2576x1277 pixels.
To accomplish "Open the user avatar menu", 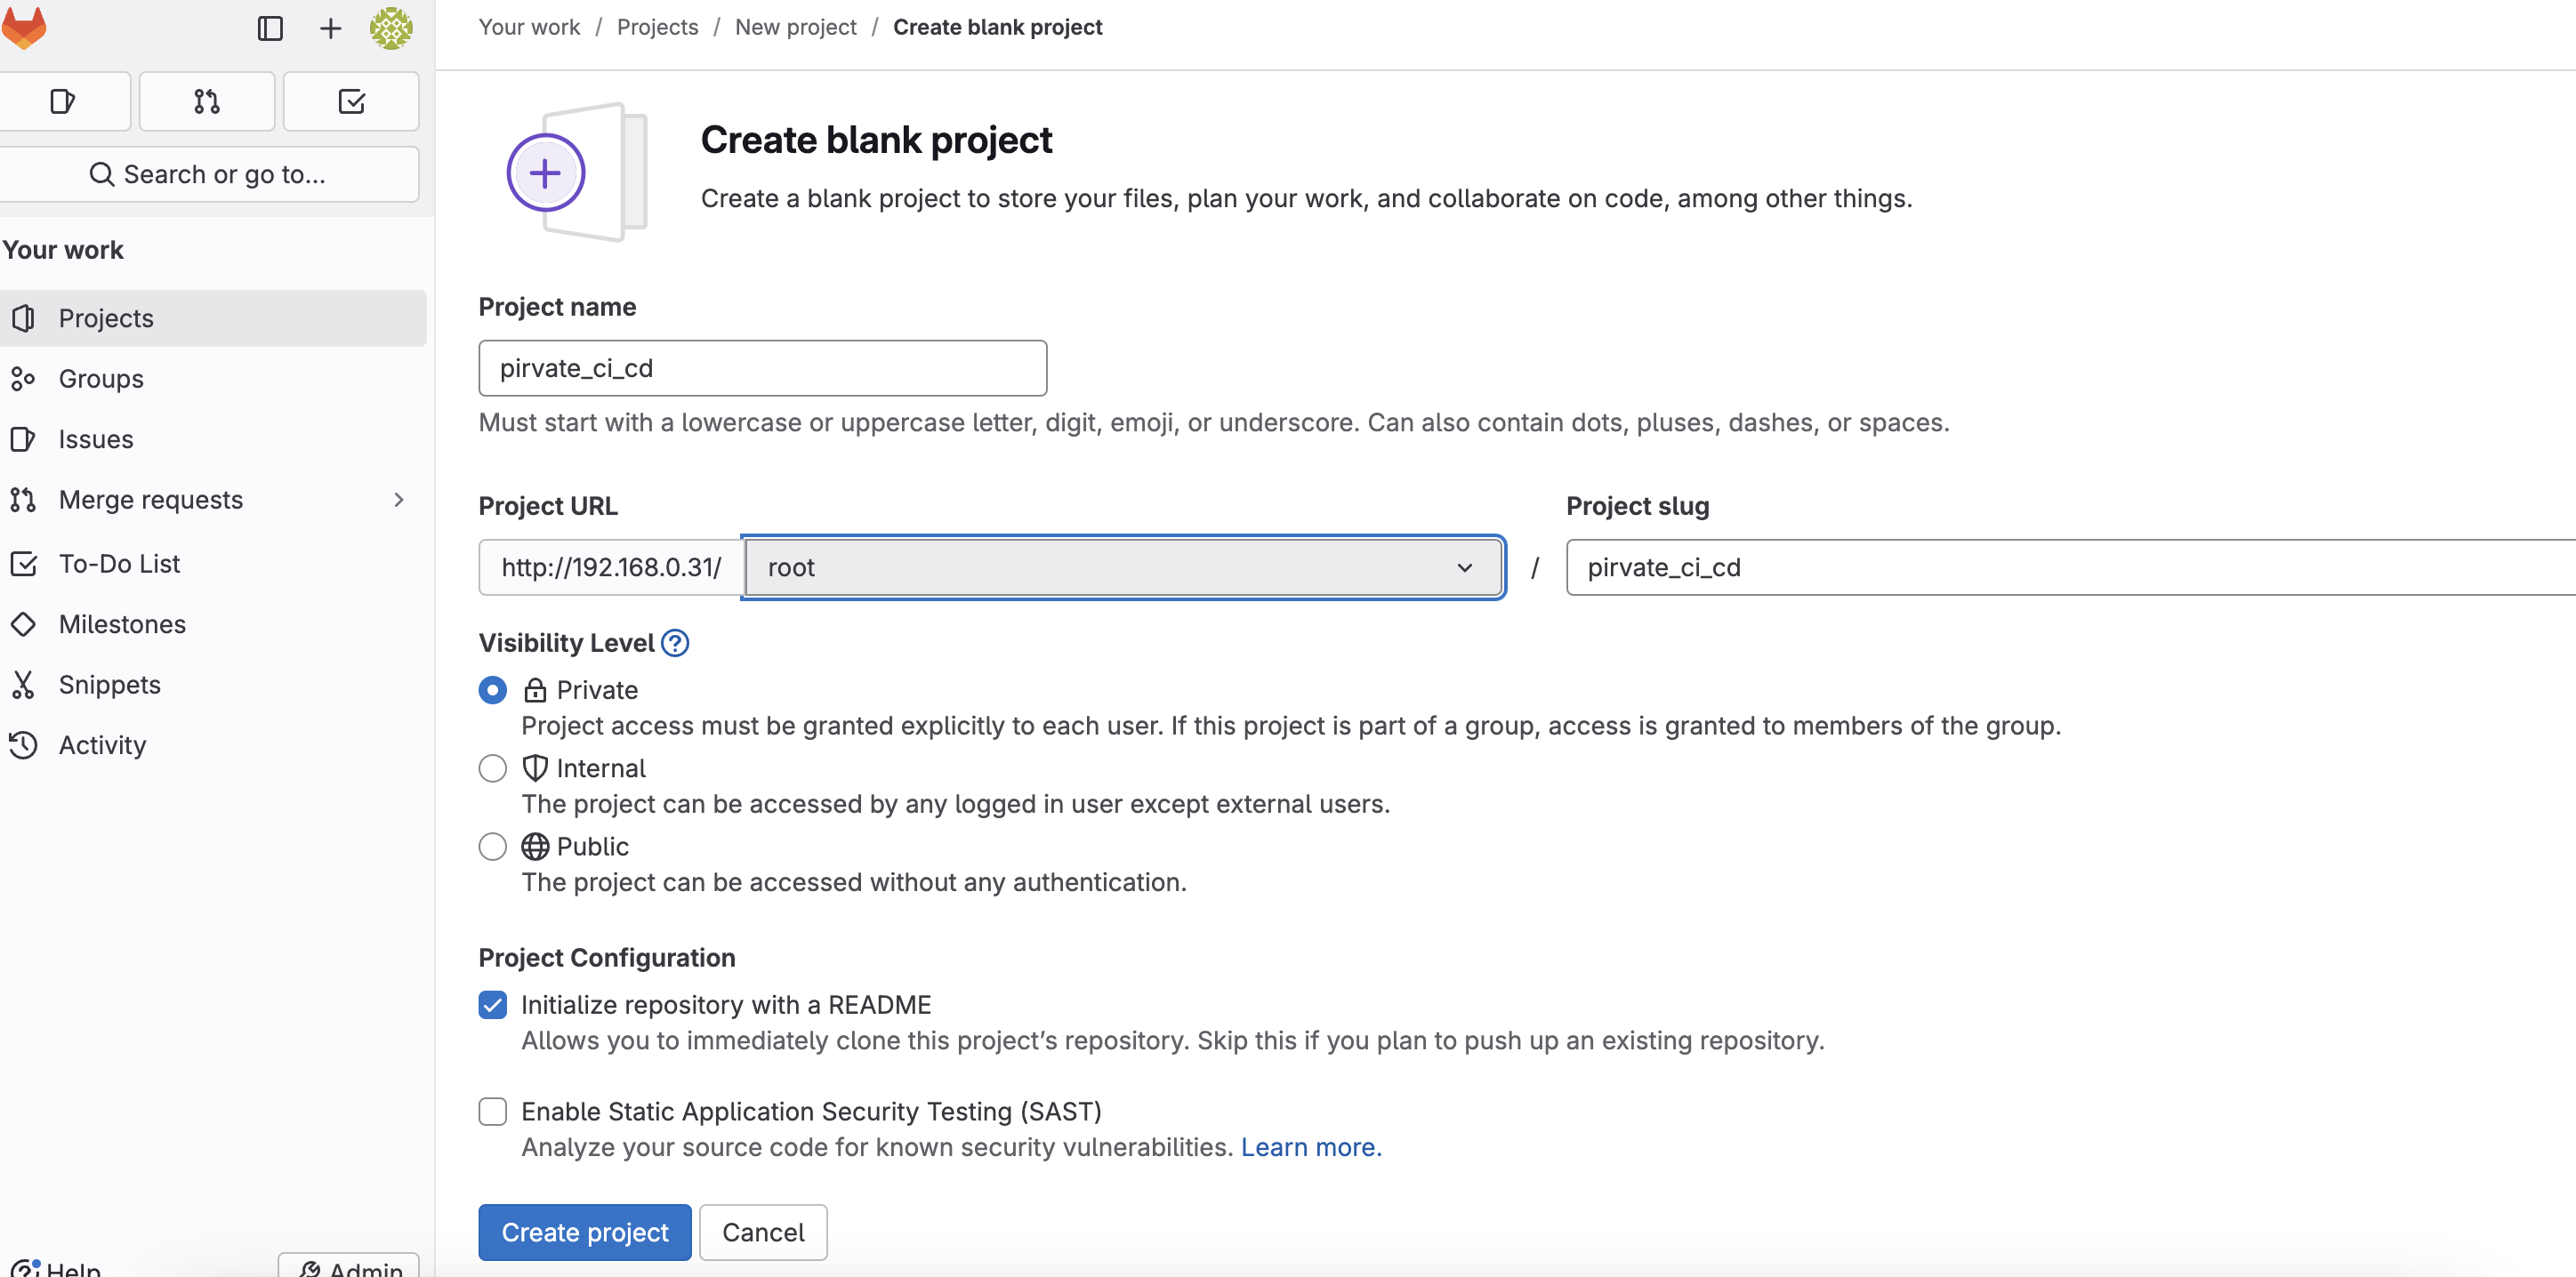I will pos(391,28).
